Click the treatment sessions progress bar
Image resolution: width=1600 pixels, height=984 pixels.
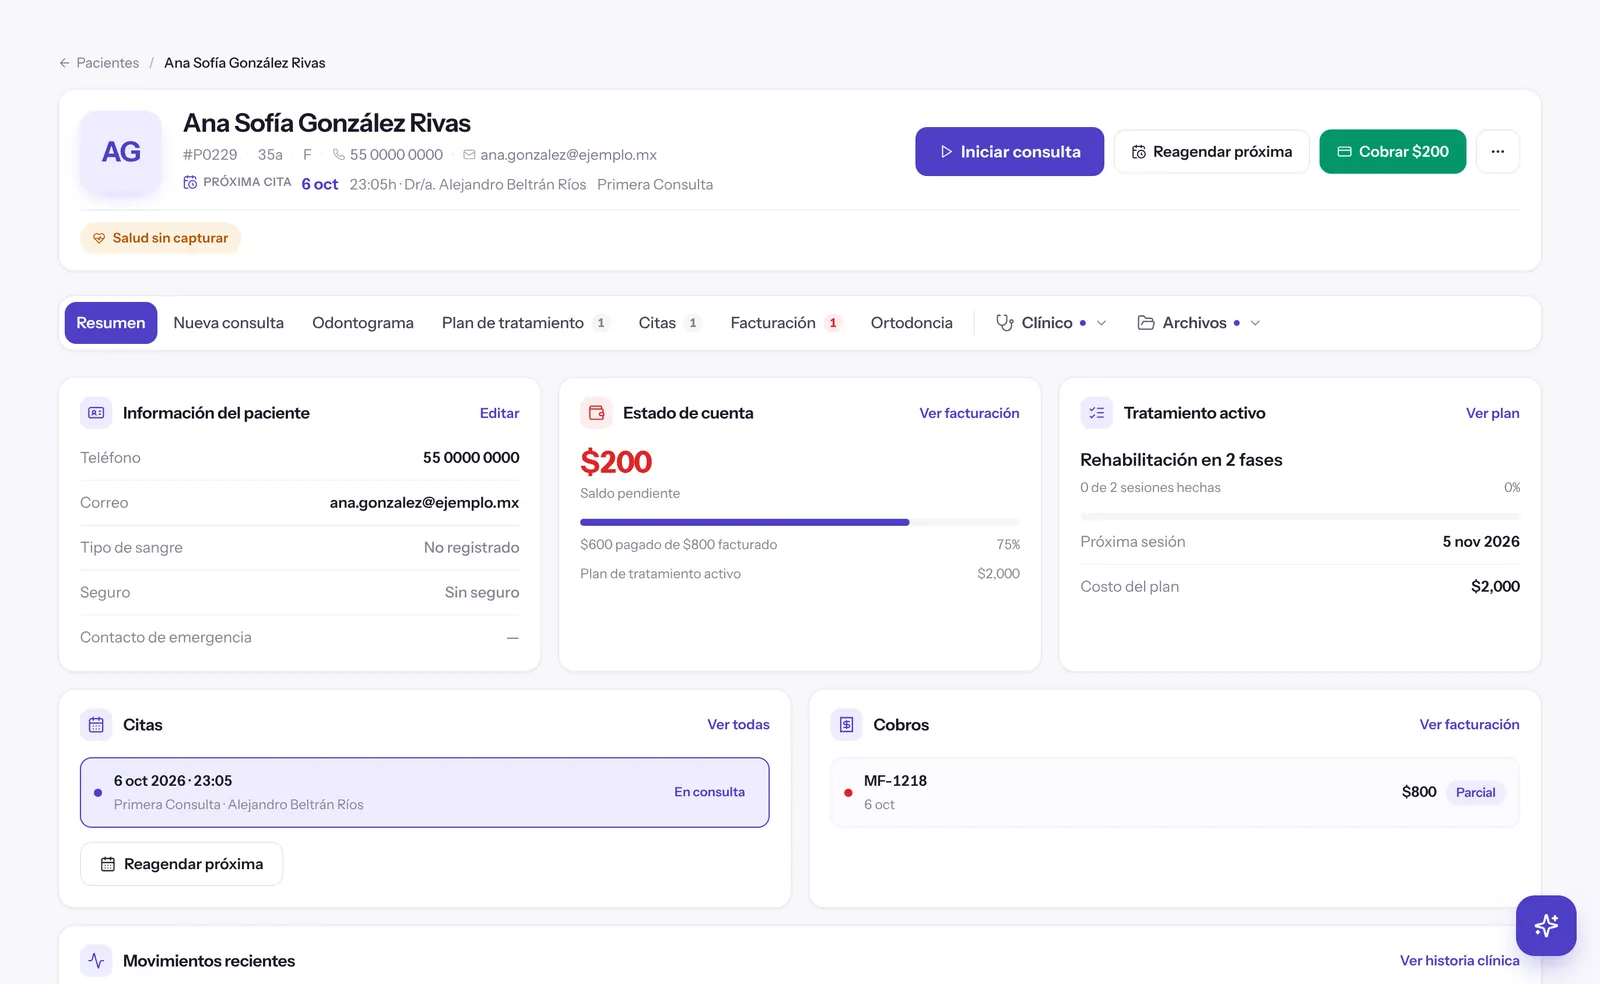[x=1300, y=516]
